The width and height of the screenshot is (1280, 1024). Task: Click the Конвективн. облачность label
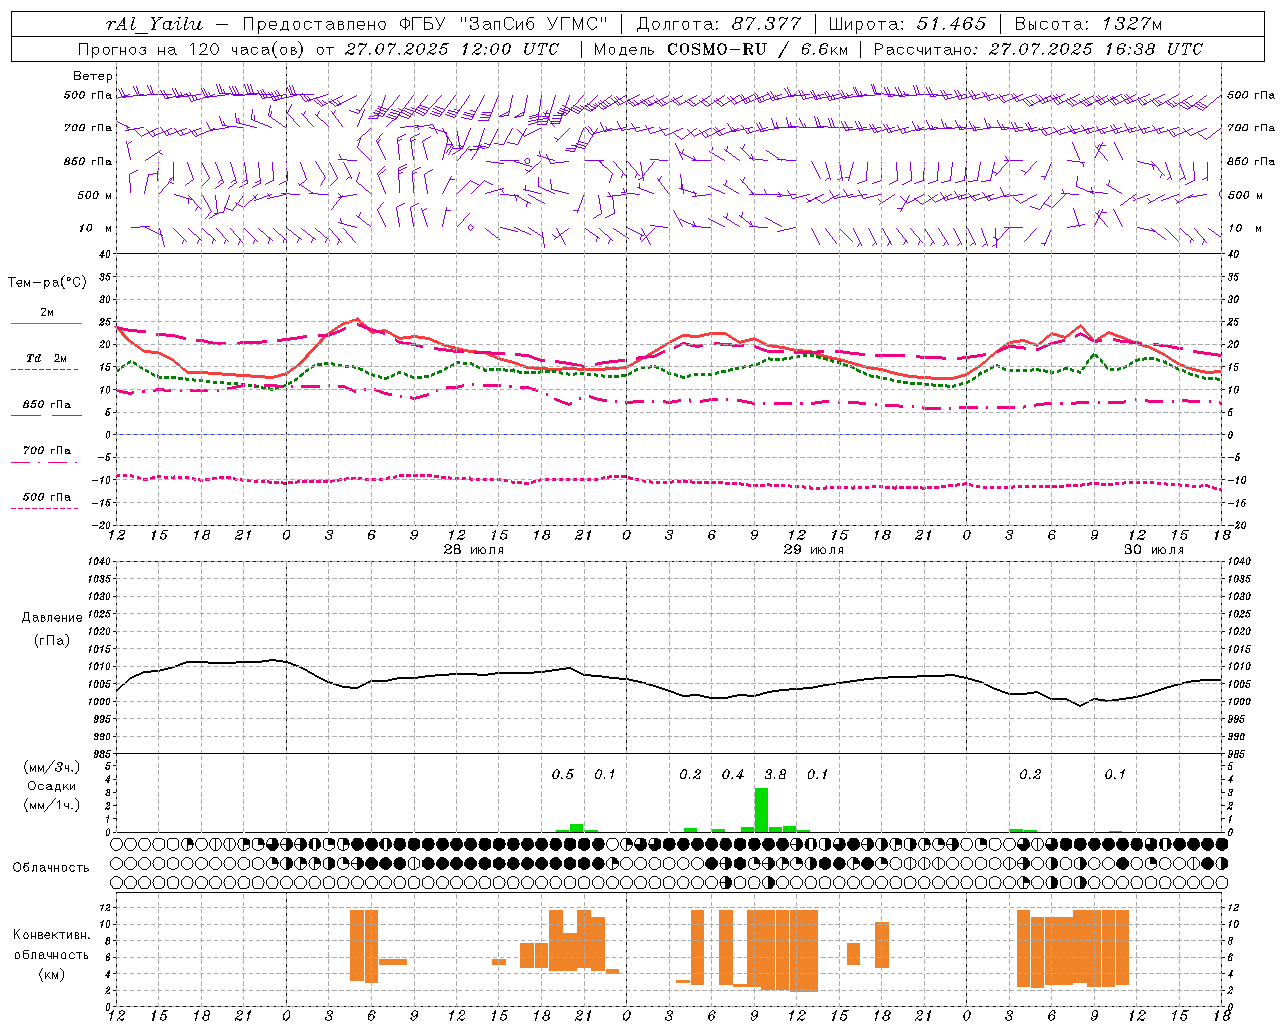click(x=51, y=945)
